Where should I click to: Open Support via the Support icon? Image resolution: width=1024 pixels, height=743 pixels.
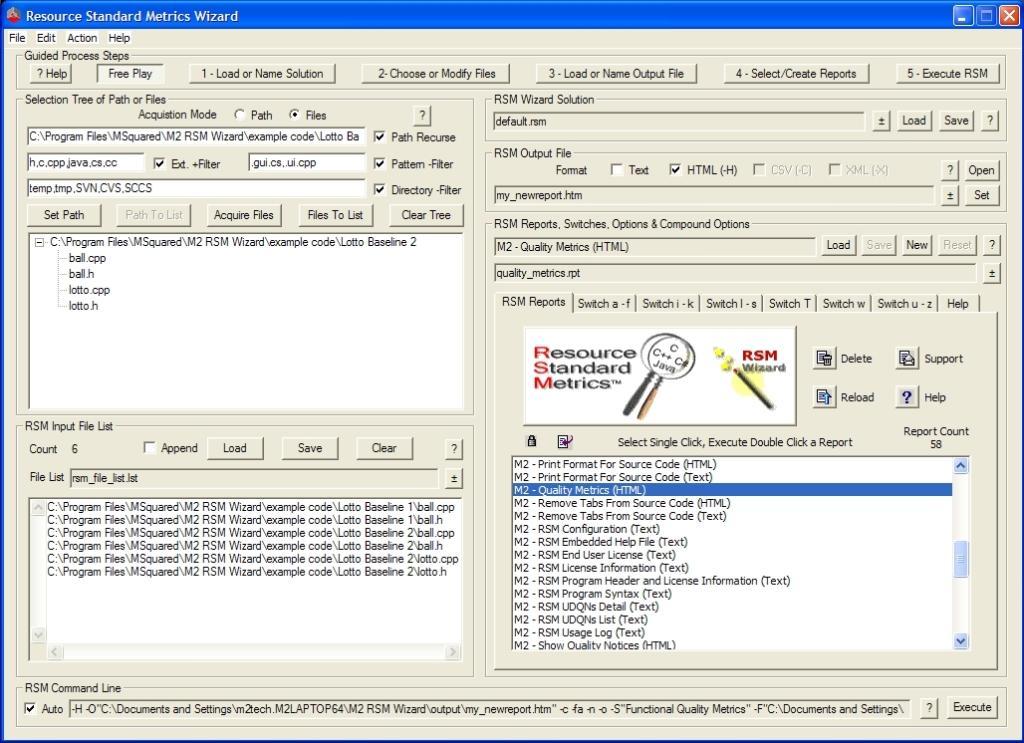pos(908,358)
